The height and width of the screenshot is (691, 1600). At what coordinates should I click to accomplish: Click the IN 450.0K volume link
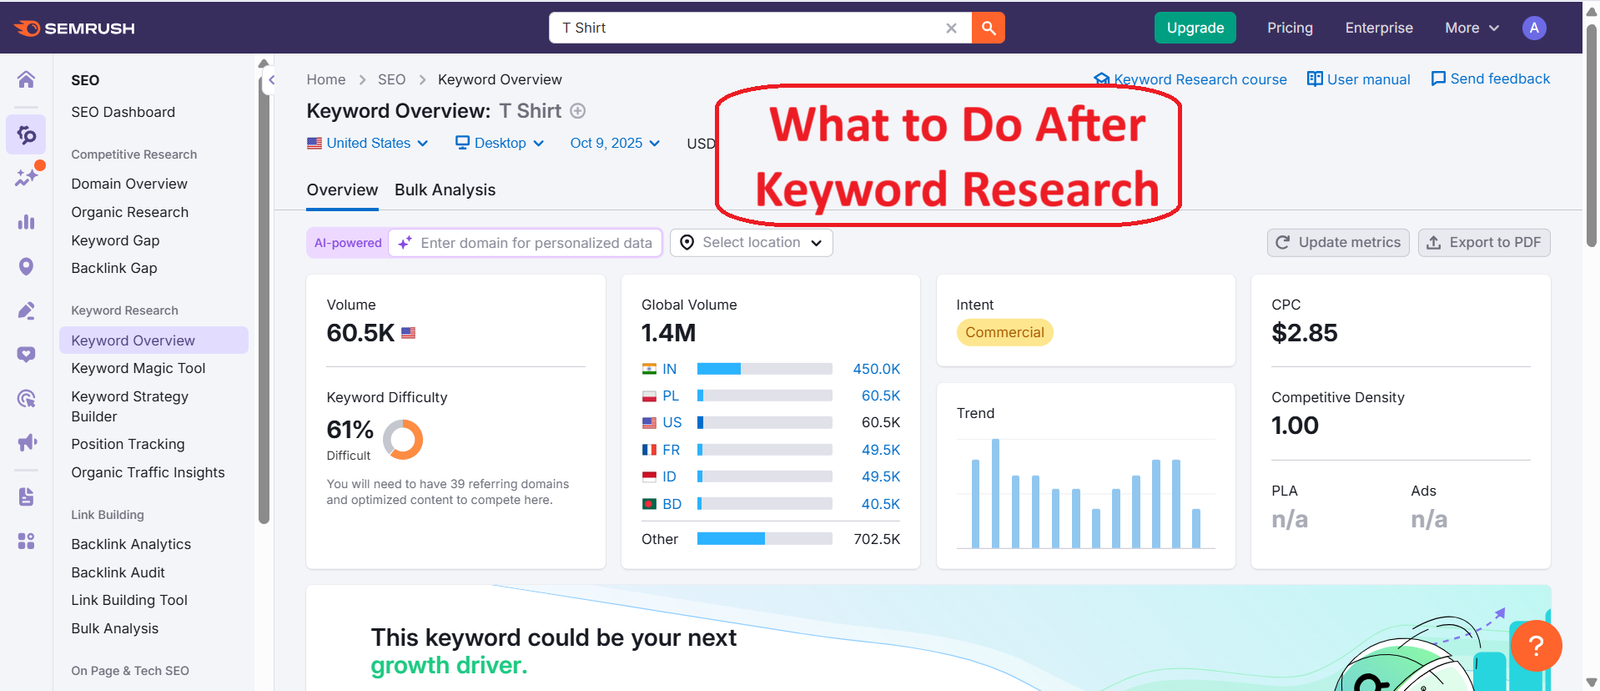[x=876, y=369]
